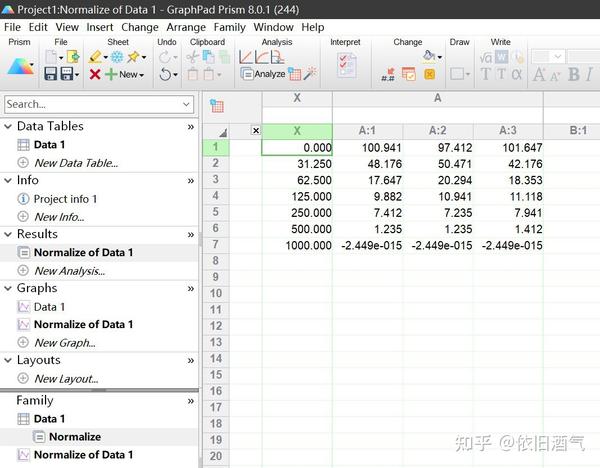Collapse the Layouts section
Image resolution: width=600 pixels, height=468 pixels.
tap(8, 360)
